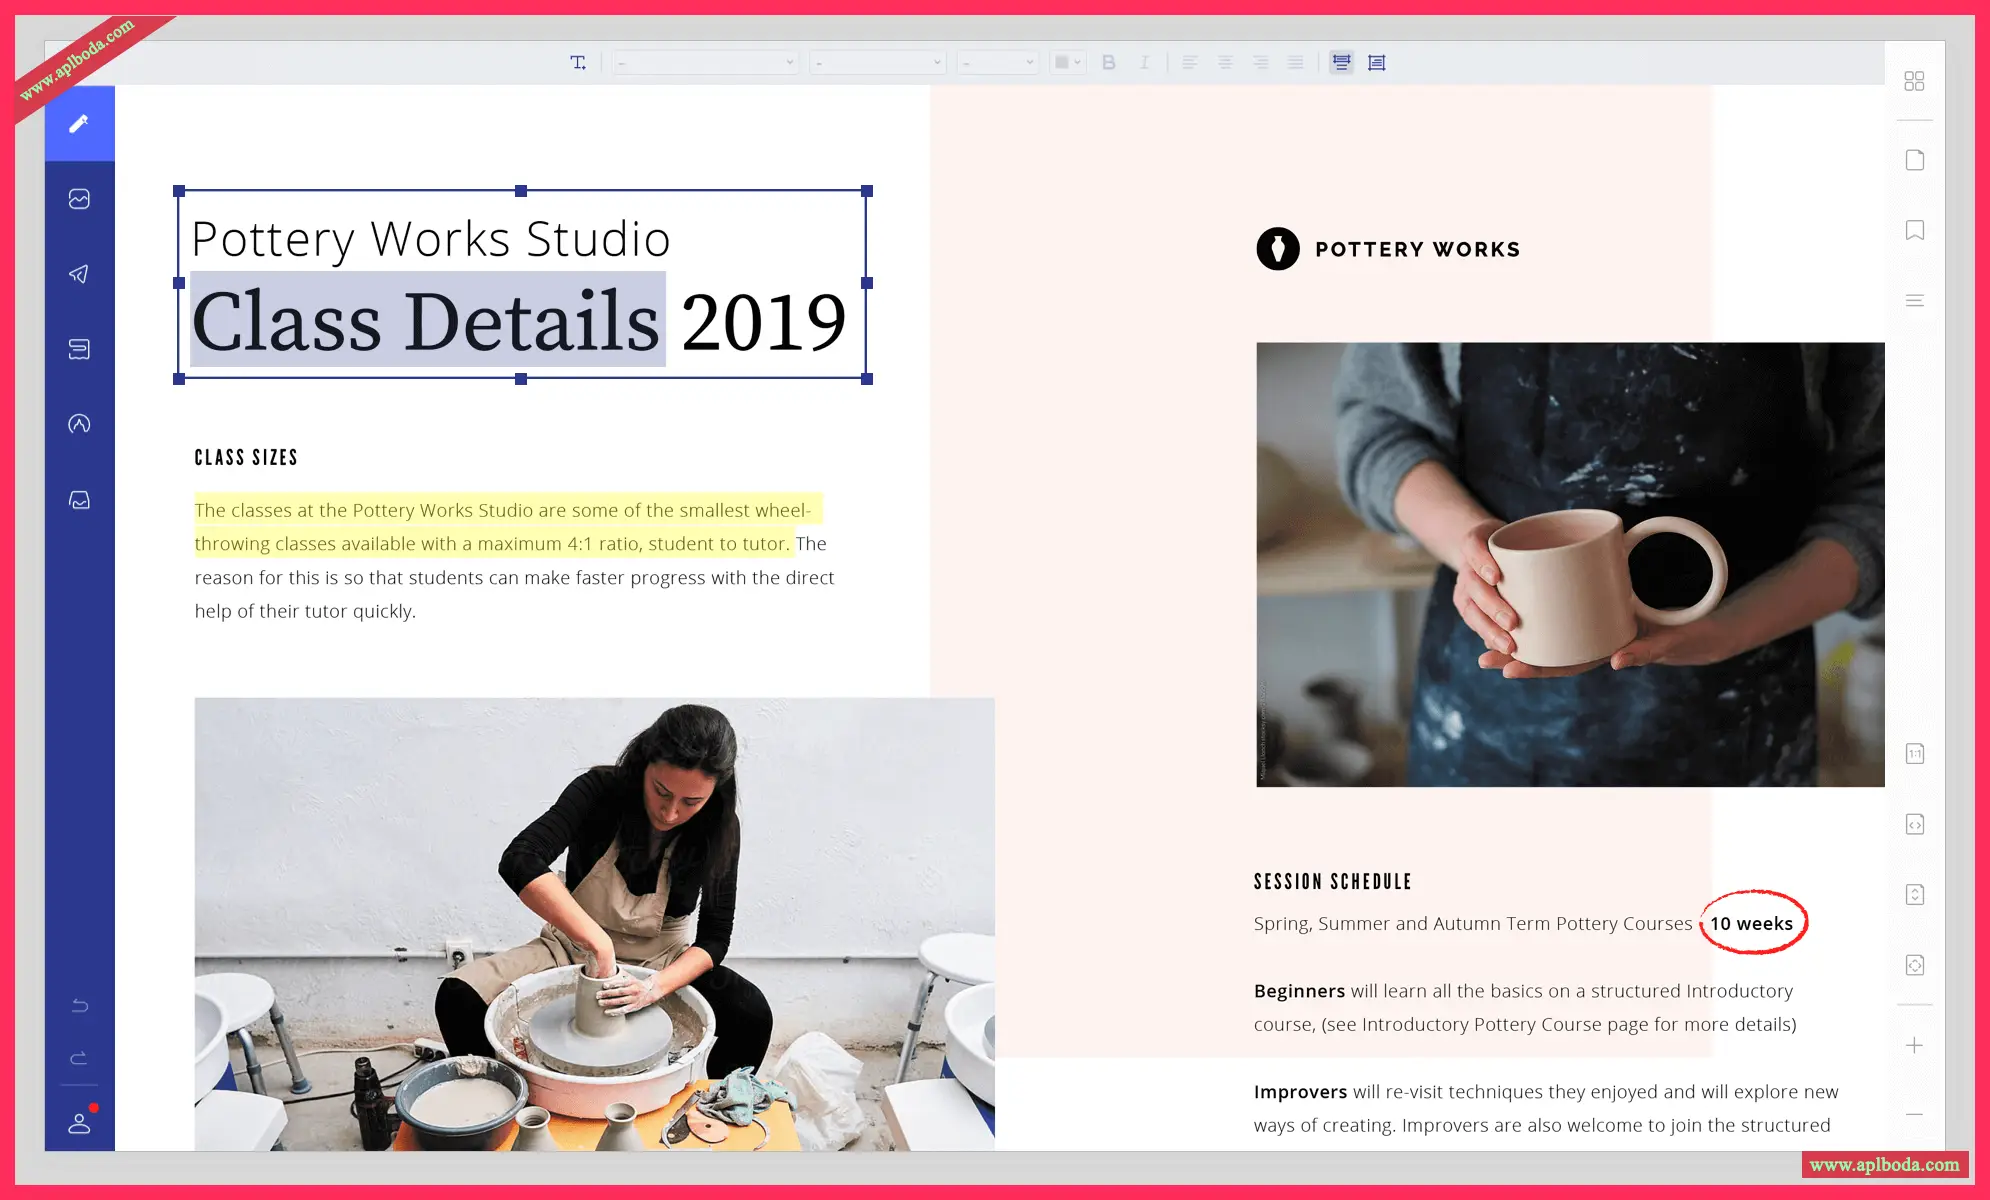Open the image tool in left sidebar

(79, 199)
